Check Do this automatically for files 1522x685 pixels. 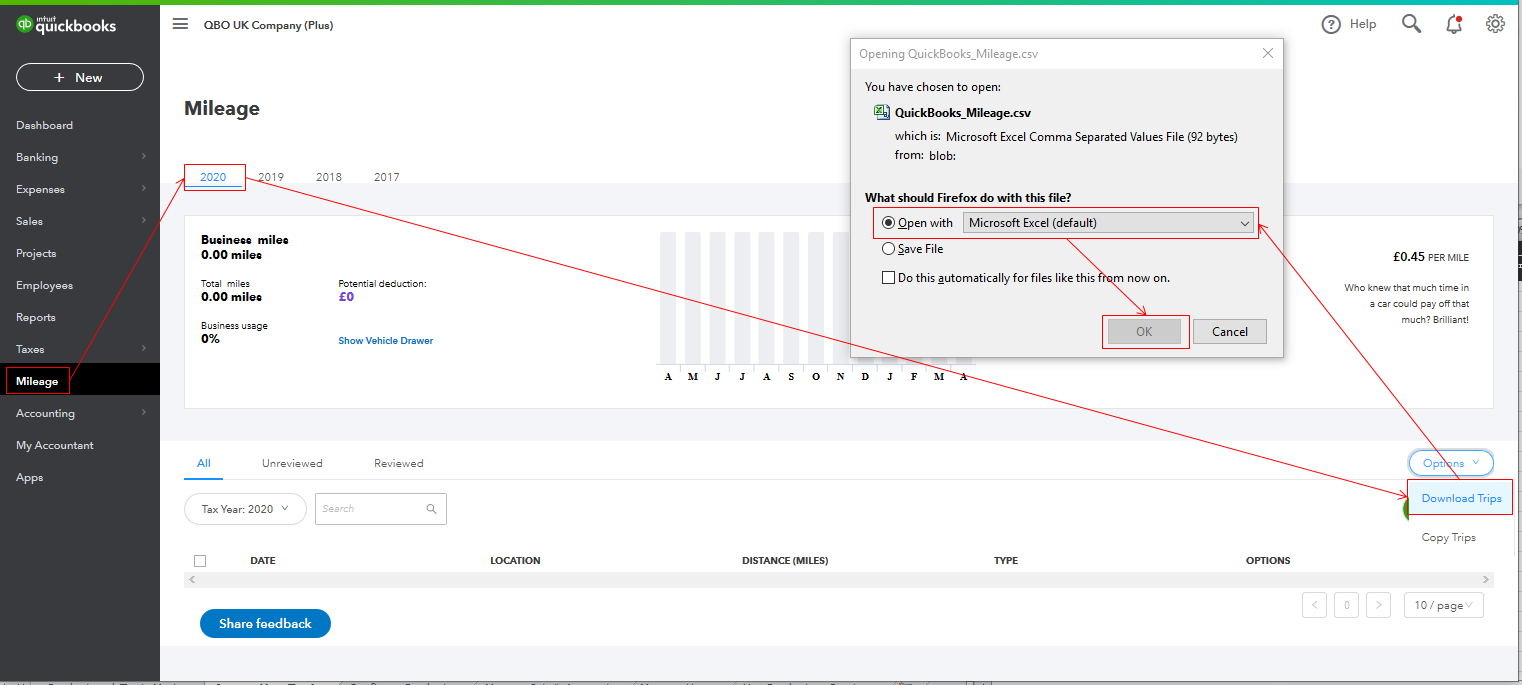pyautogui.click(x=888, y=278)
